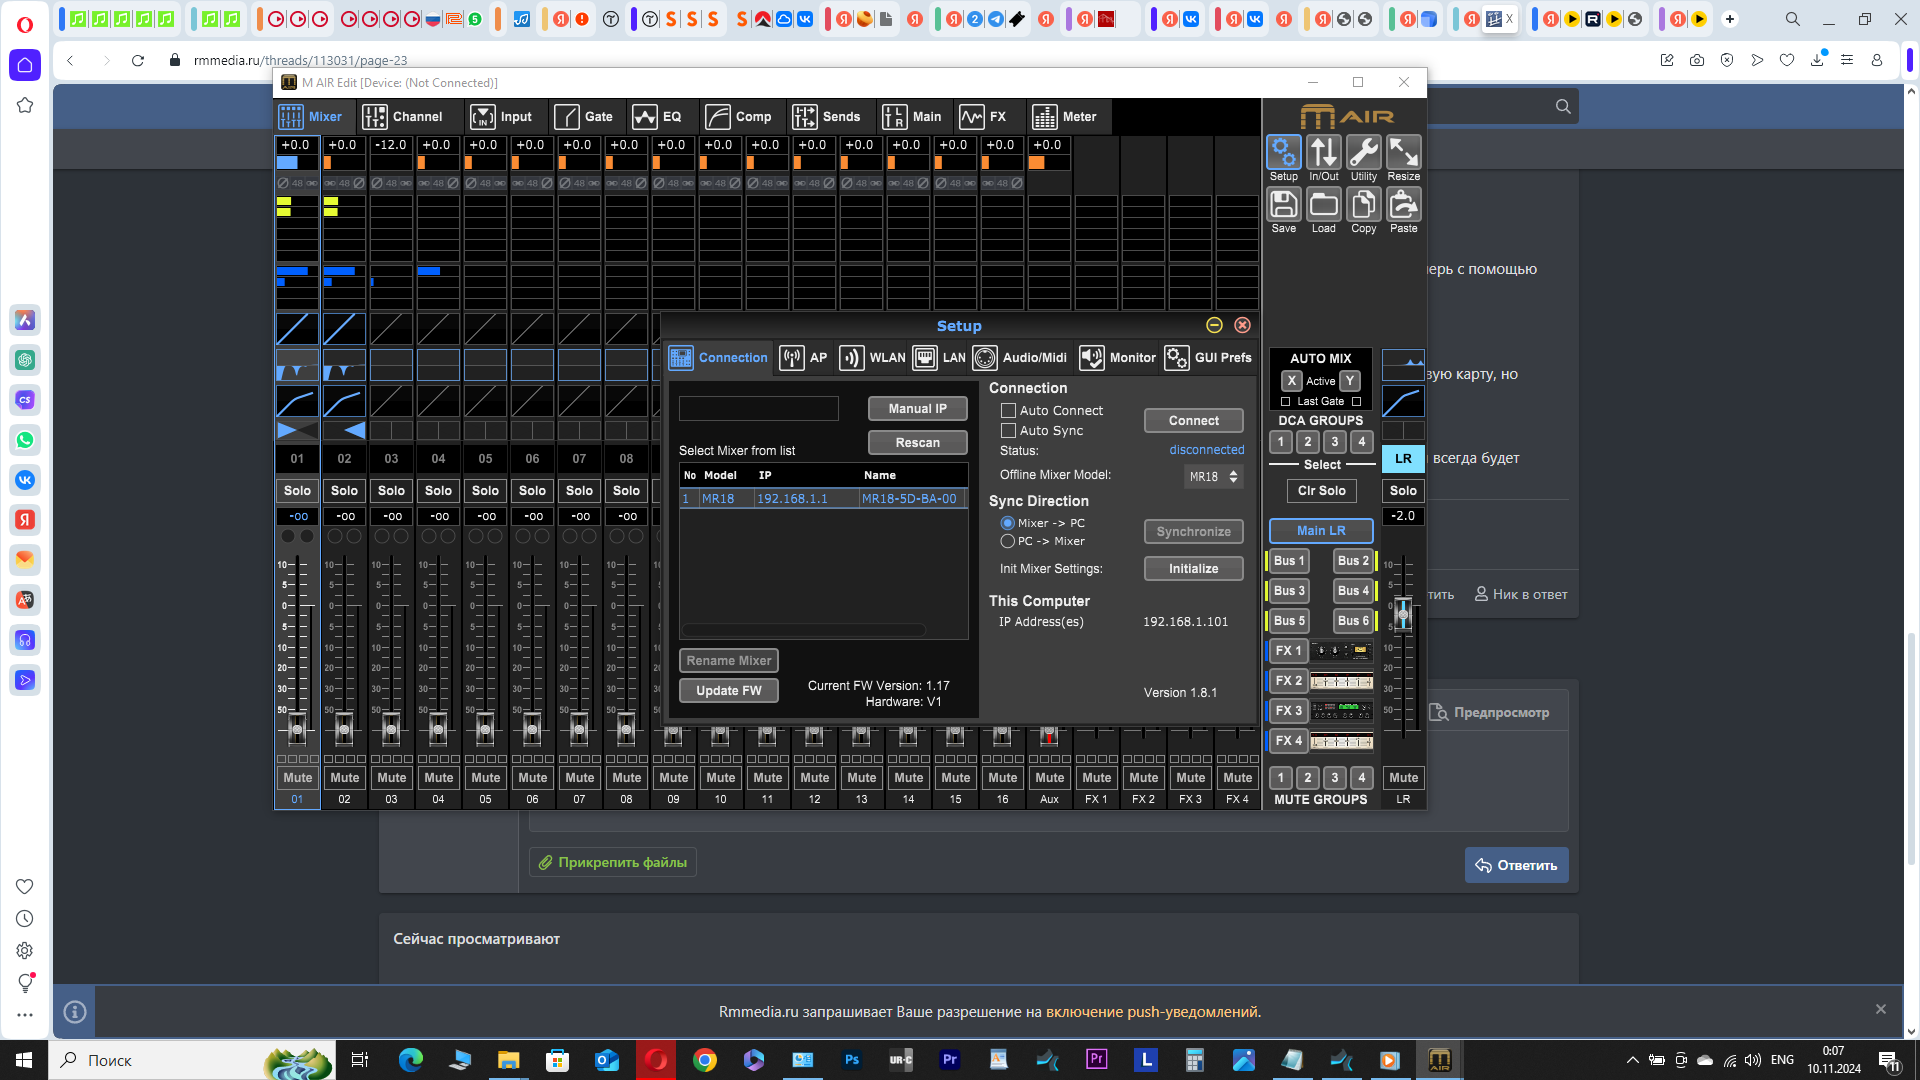Minimize the Setup panel with yellow button
Image resolution: width=1920 pixels, height=1080 pixels.
click(x=1214, y=325)
